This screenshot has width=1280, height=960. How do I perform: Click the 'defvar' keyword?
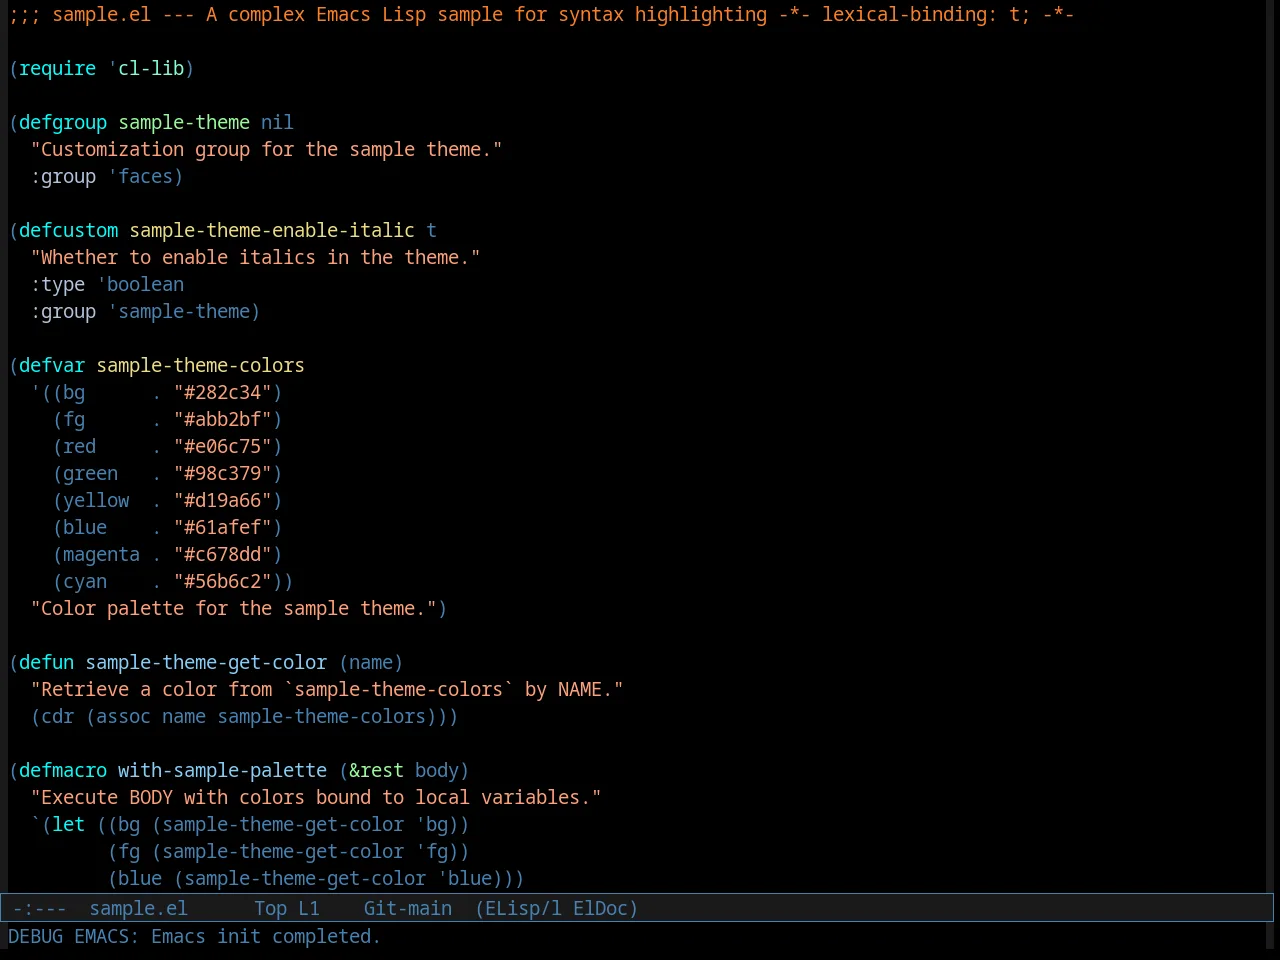52,365
